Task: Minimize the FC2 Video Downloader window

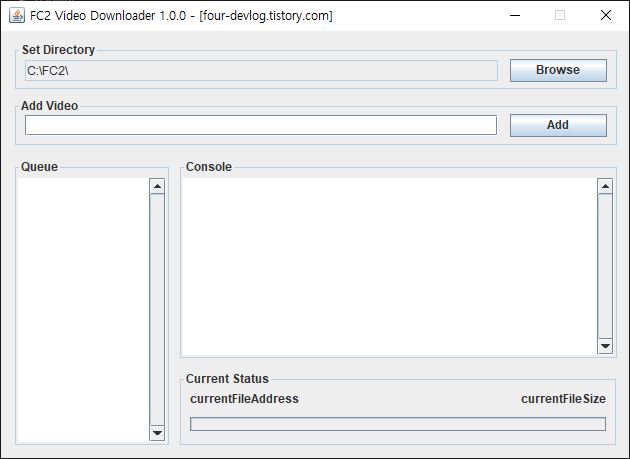Action: coord(515,15)
